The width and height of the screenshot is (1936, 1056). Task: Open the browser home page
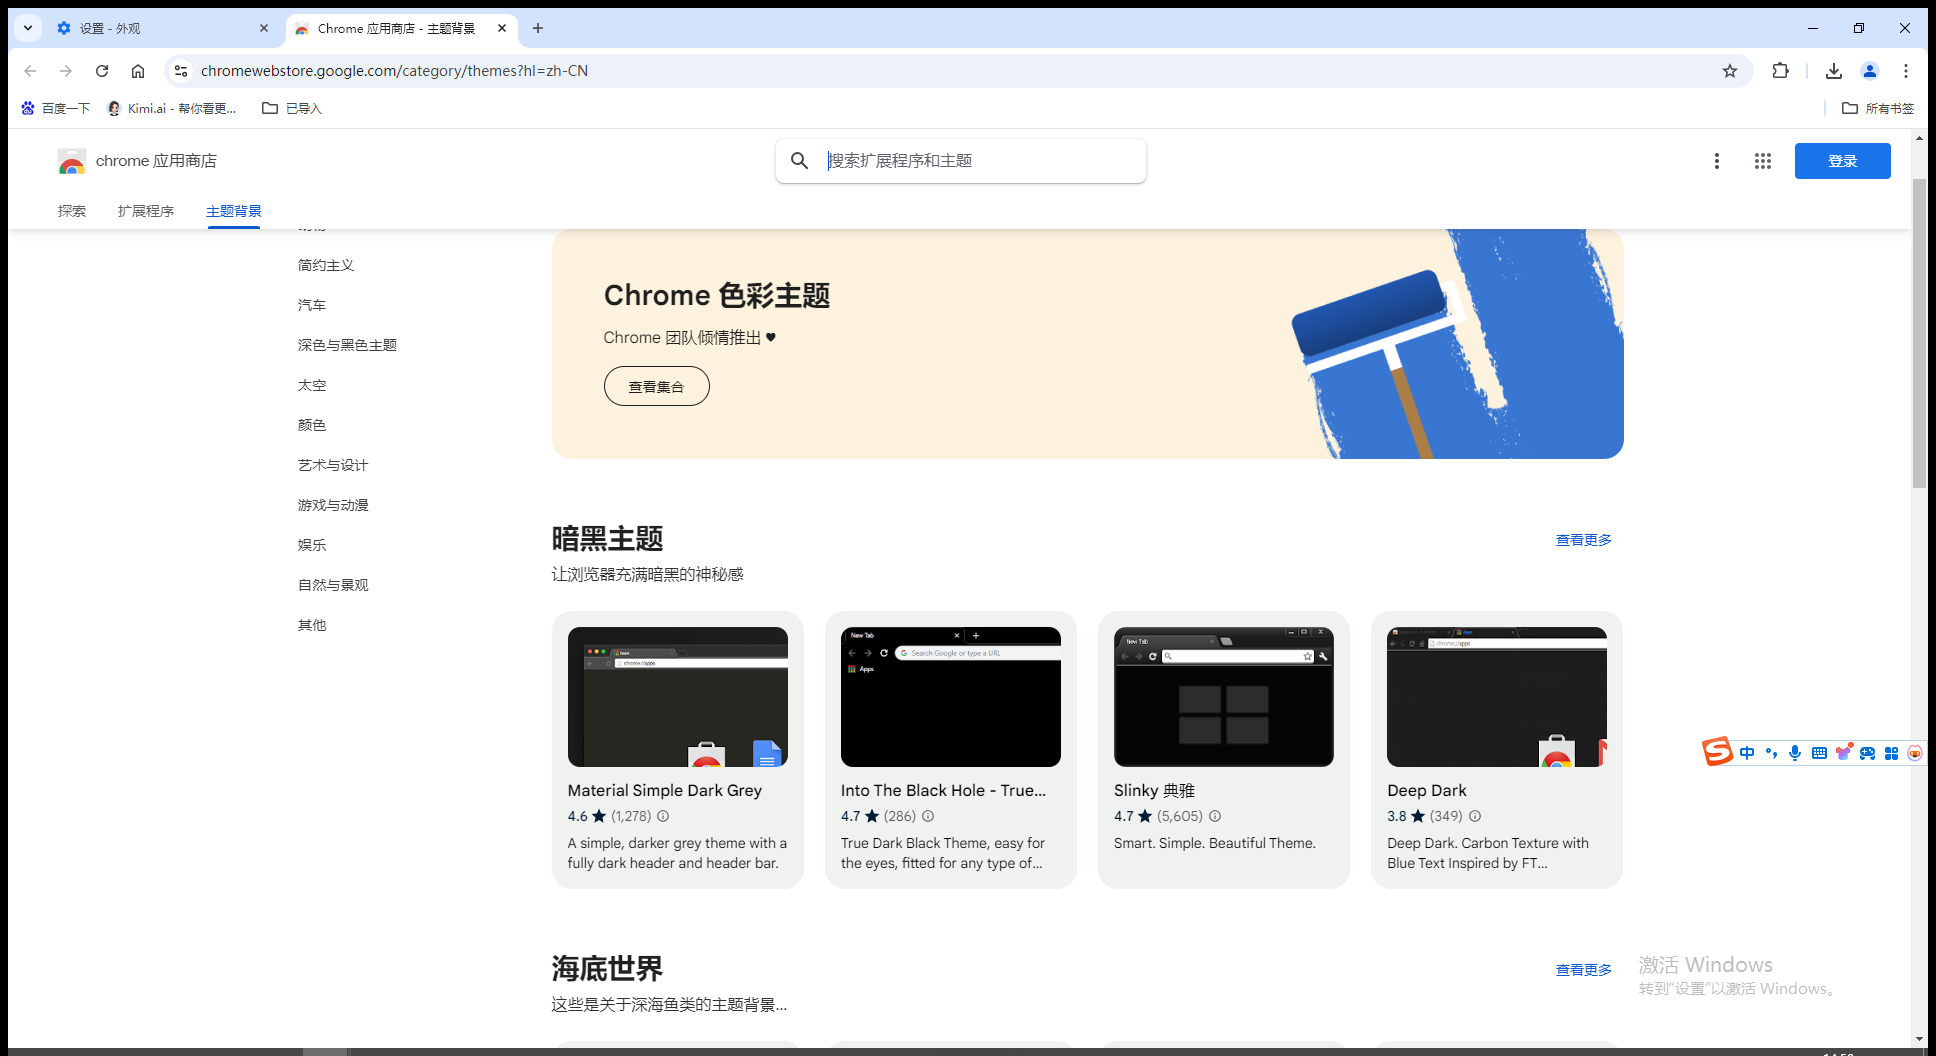pyautogui.click(x=138, y=71)
